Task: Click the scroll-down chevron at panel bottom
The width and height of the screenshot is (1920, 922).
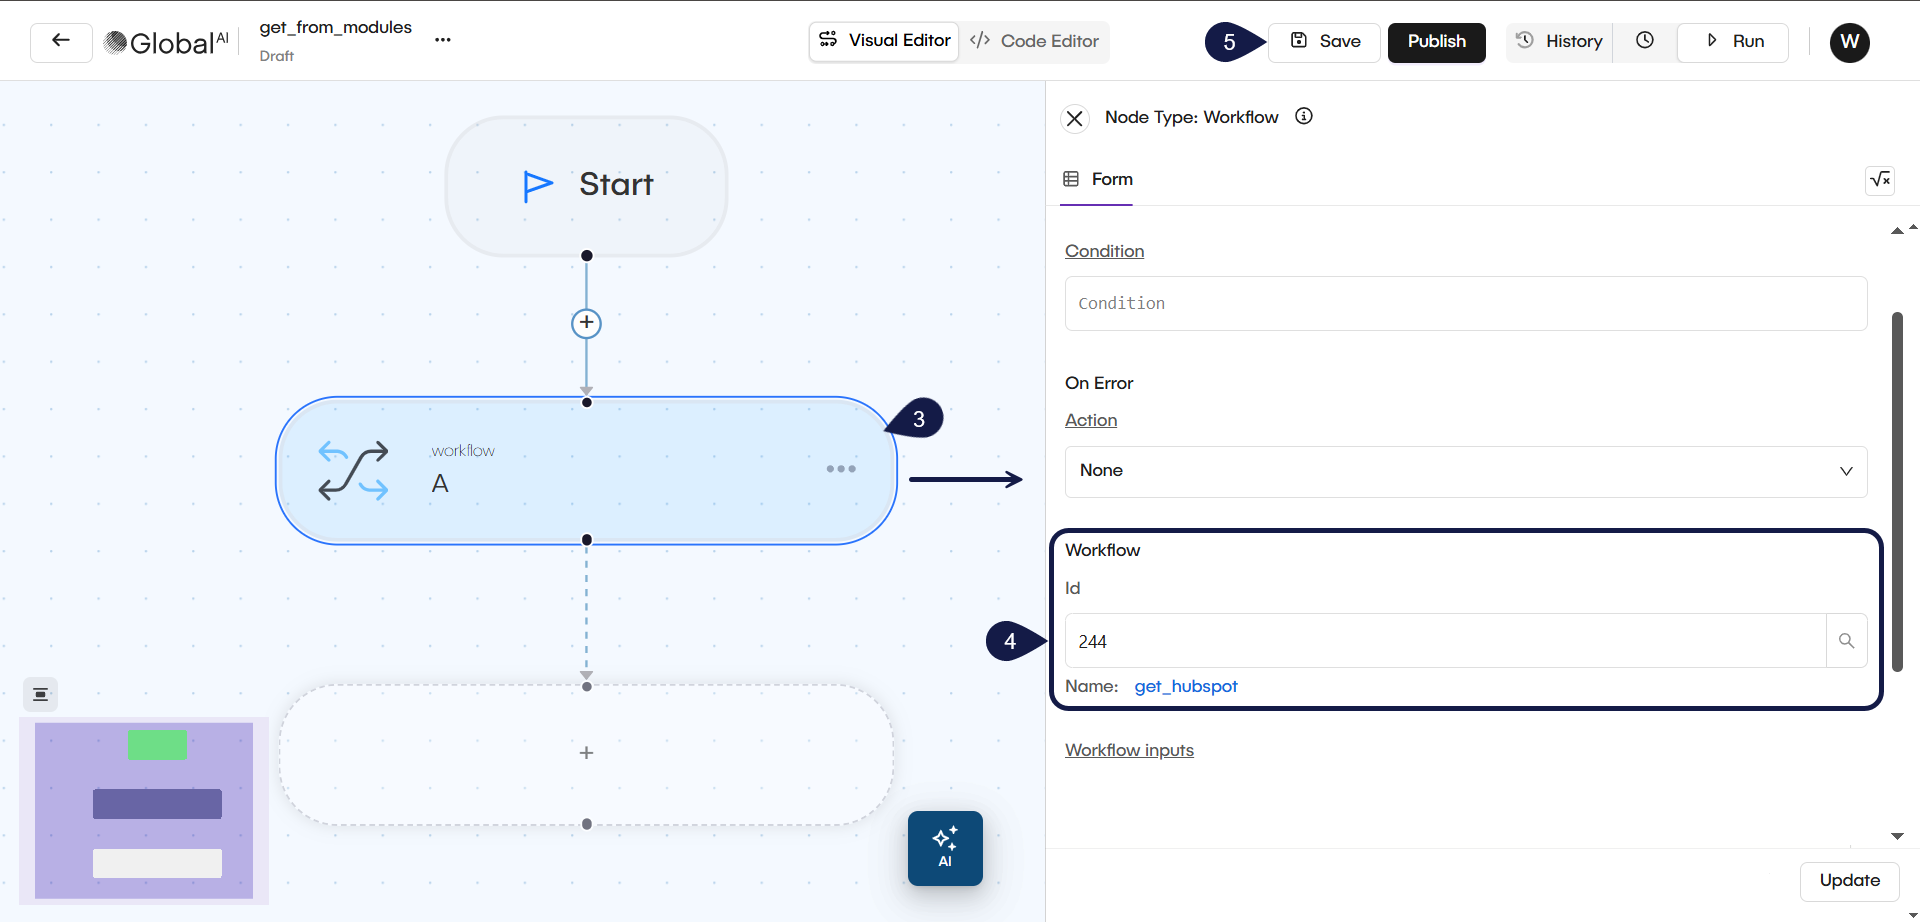Action: [x=1897, y=836]
